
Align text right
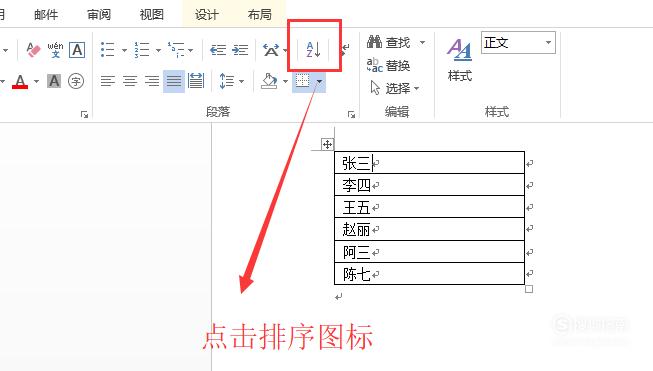coord(152,80)
